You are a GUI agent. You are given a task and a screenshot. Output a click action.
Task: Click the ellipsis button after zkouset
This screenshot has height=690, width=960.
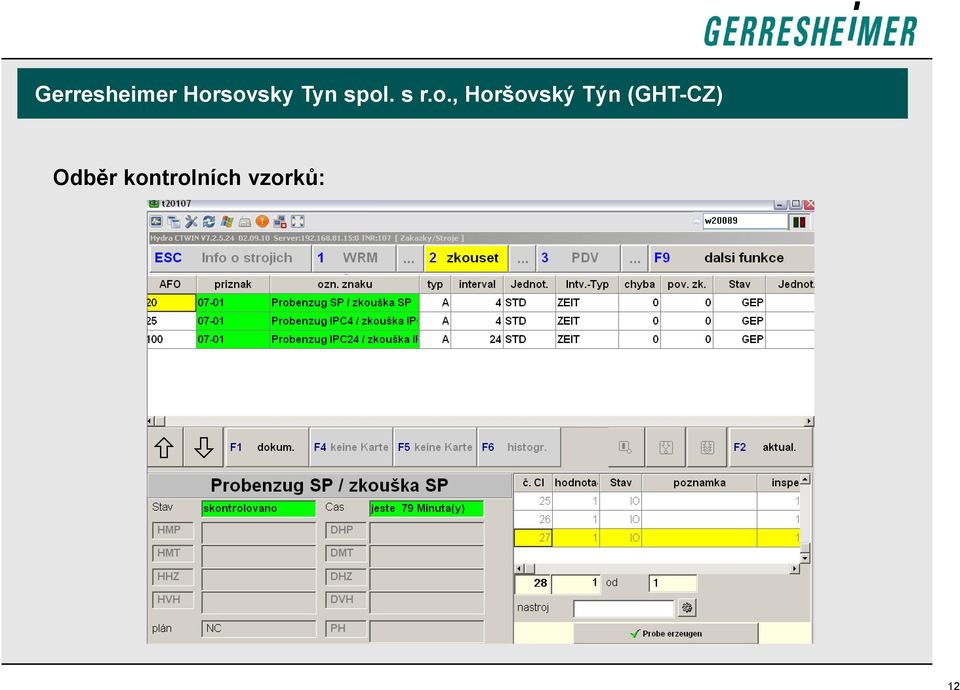522,258
